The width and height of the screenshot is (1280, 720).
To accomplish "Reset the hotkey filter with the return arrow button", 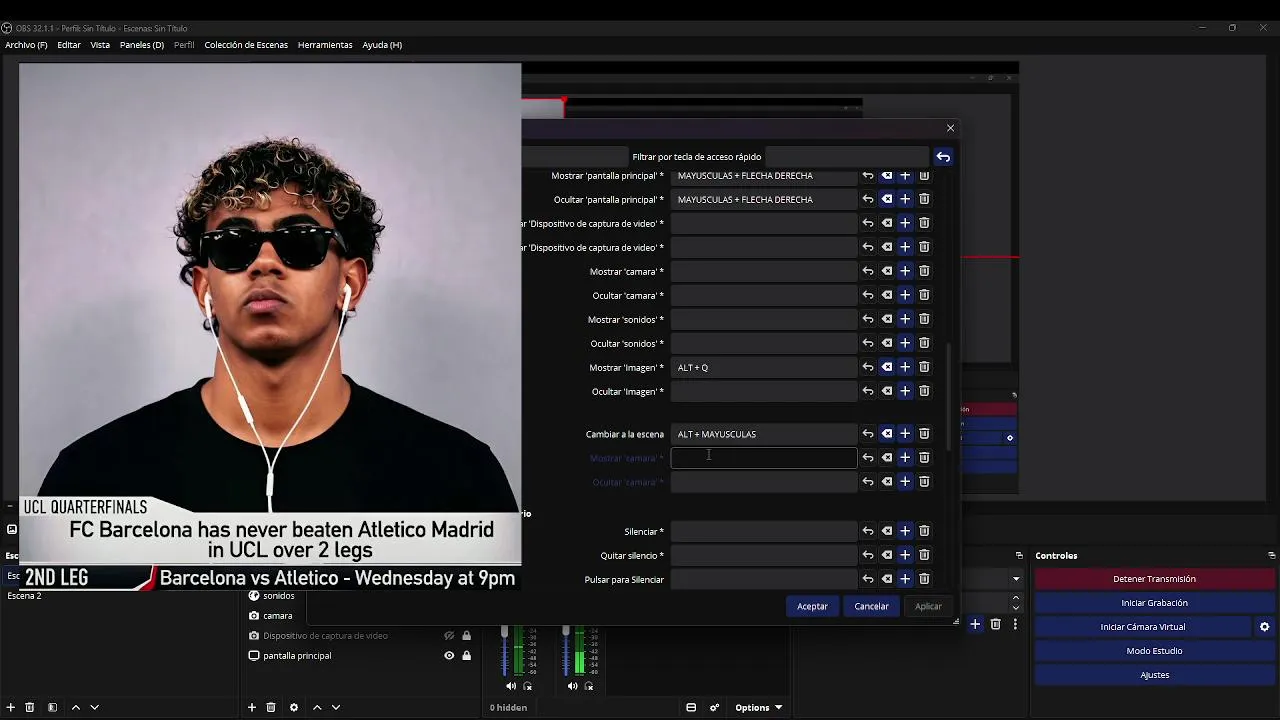I will (943, 157).
